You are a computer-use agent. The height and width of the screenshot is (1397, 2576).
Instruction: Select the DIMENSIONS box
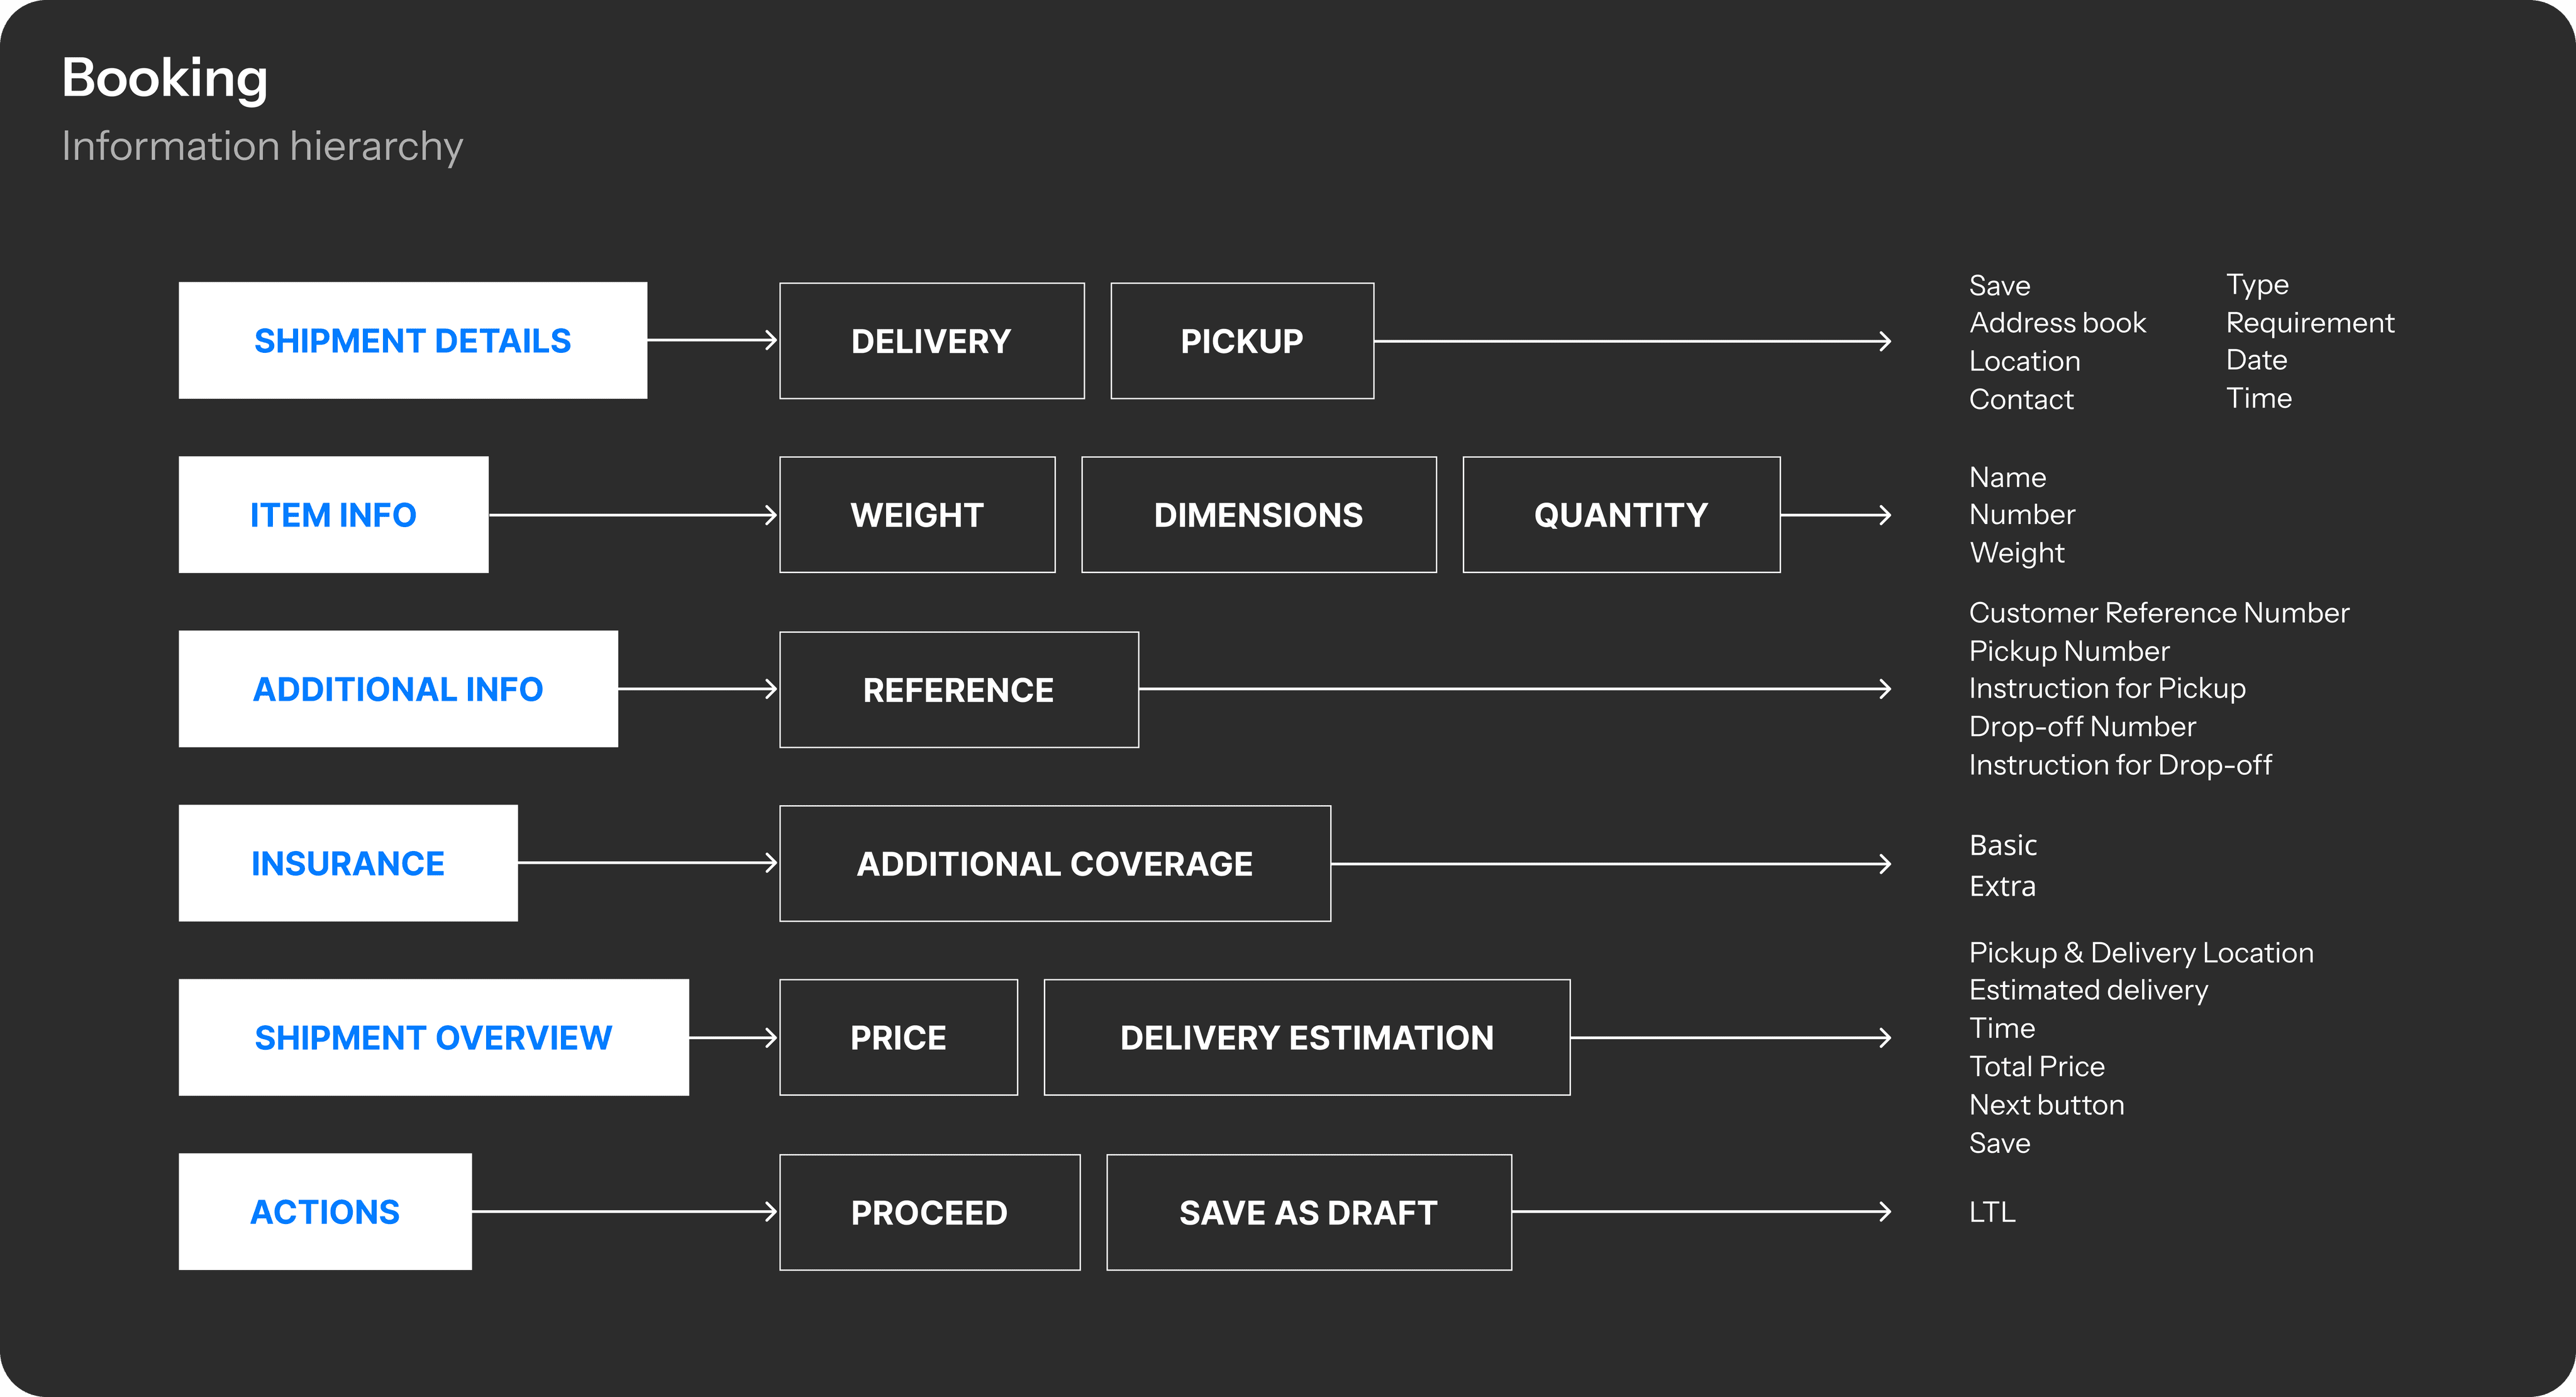click(1259, 515)
